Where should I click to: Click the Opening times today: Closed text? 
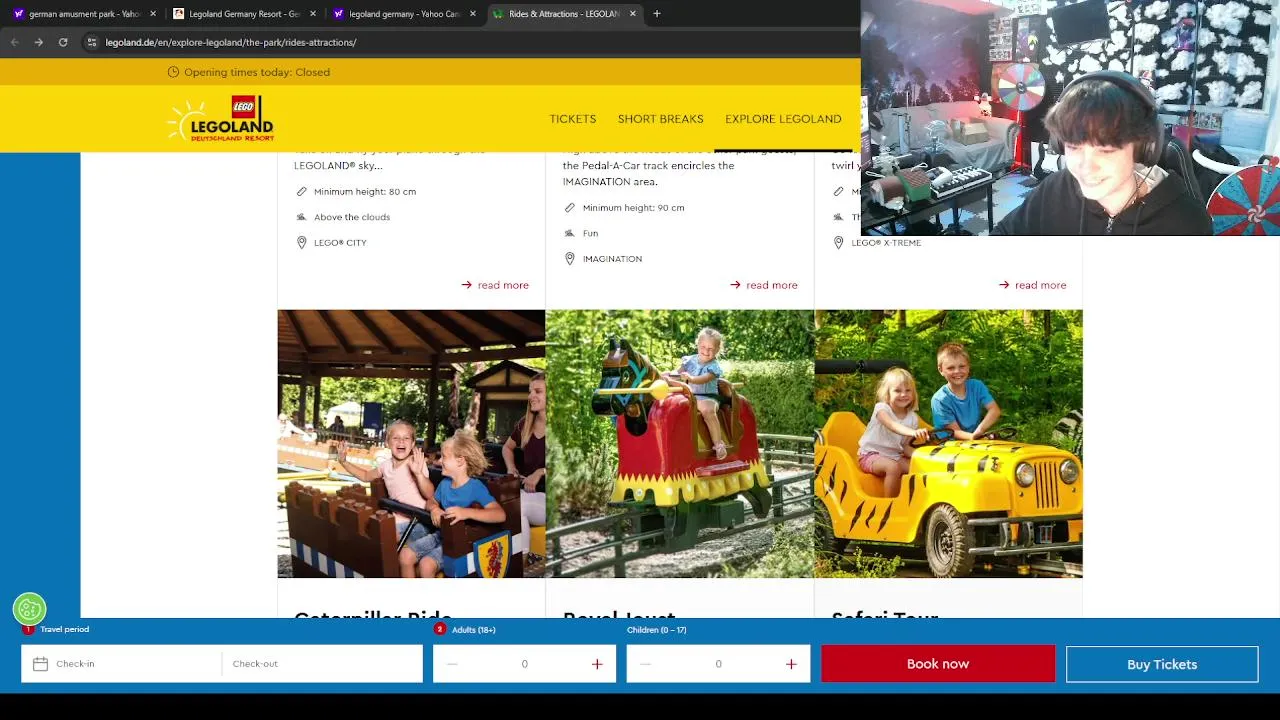257,72
